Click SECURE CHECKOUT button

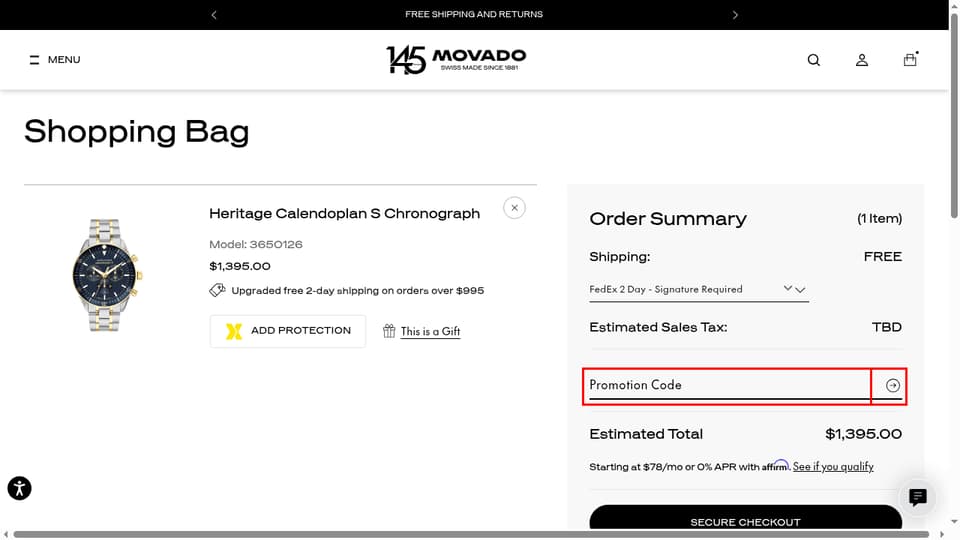tap(745, 519)
